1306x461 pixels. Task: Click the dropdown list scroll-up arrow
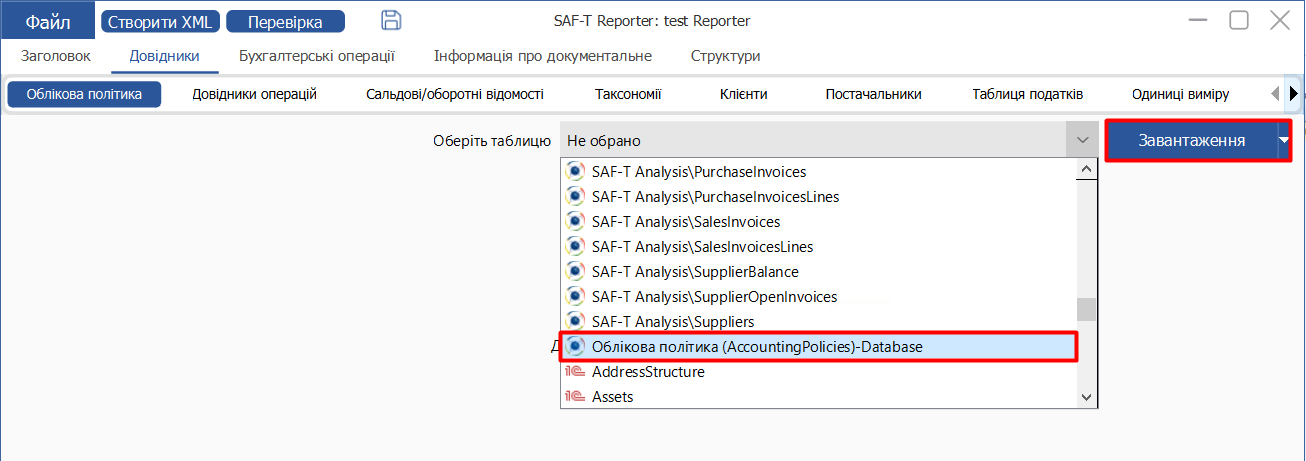click(x=1086, y=170)
